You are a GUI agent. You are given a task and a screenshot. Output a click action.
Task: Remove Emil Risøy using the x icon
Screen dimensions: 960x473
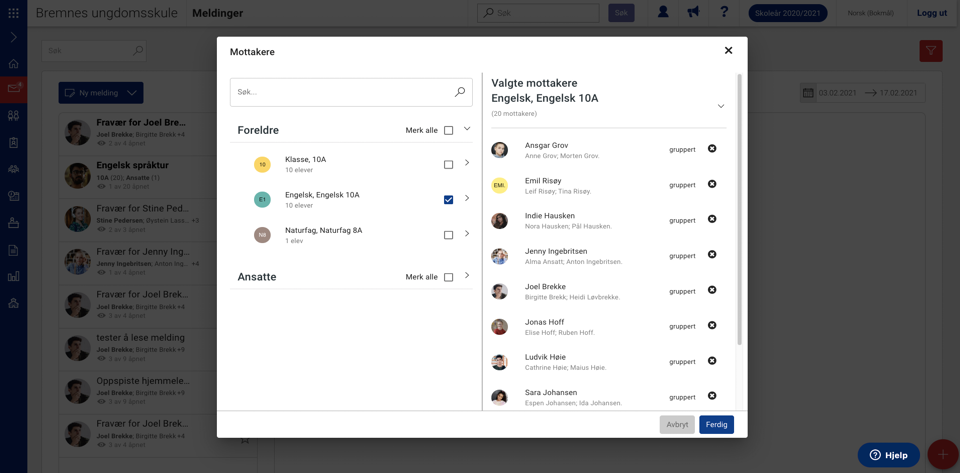click(x=712, y=184)
